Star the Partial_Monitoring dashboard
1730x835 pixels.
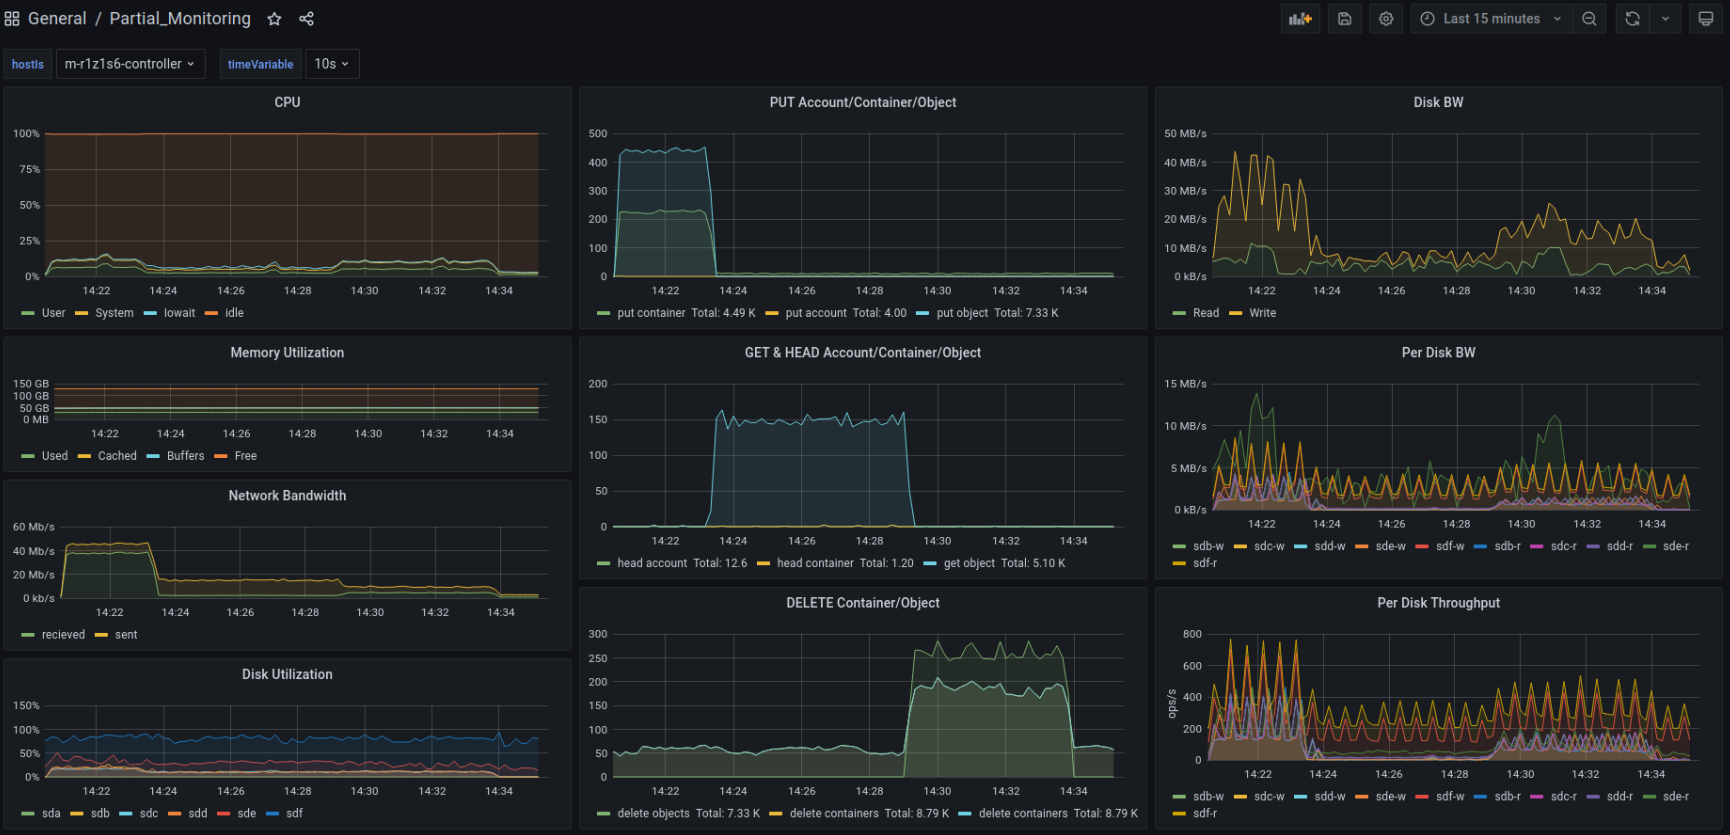coord(274,19)
